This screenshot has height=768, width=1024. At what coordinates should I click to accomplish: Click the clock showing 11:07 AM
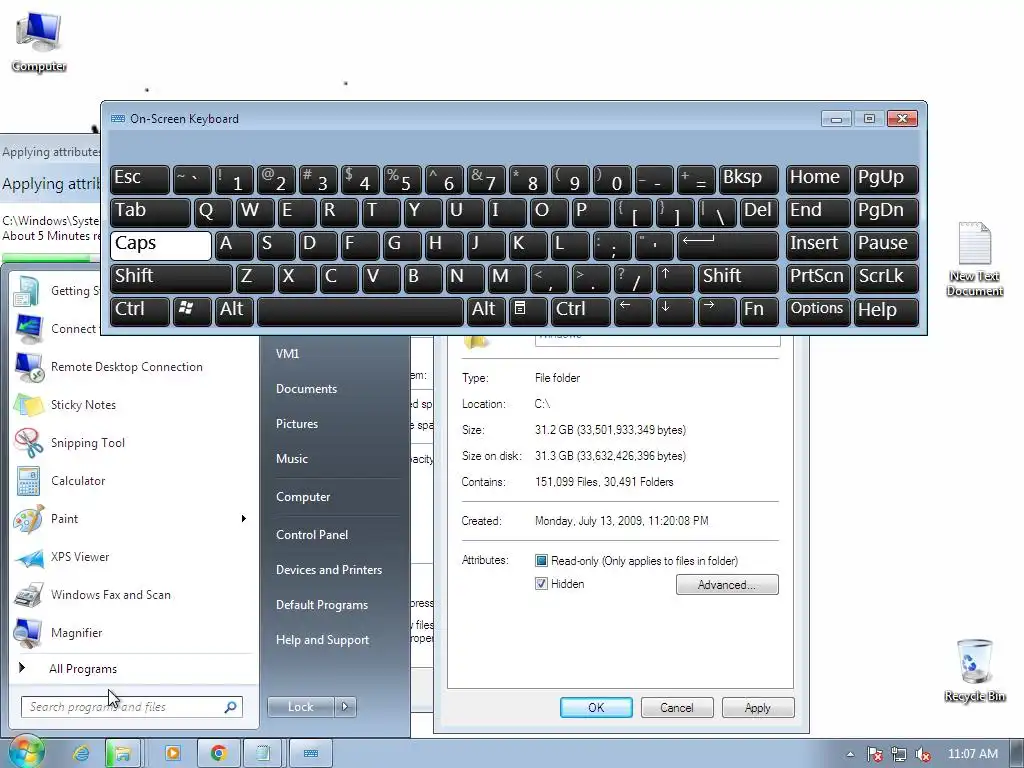coord(972,754)
